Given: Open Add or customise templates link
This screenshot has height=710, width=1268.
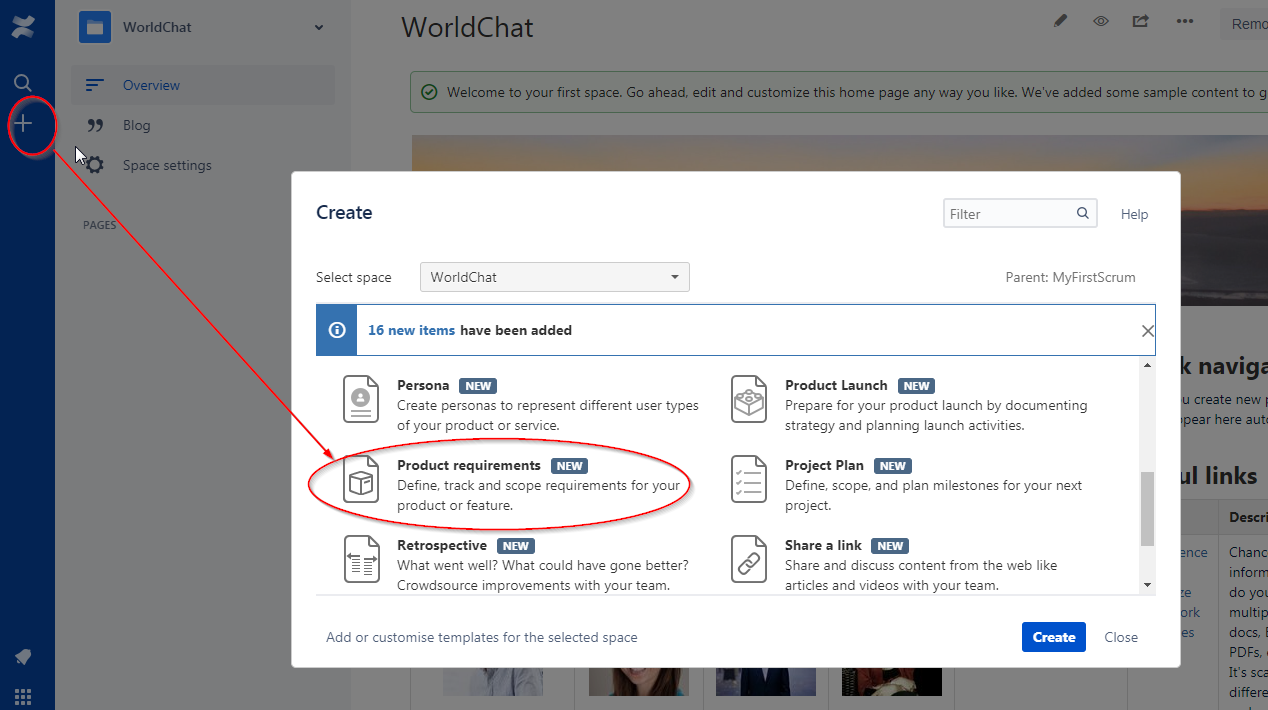Looking at the screenshot, I should (x=482, y=637).
